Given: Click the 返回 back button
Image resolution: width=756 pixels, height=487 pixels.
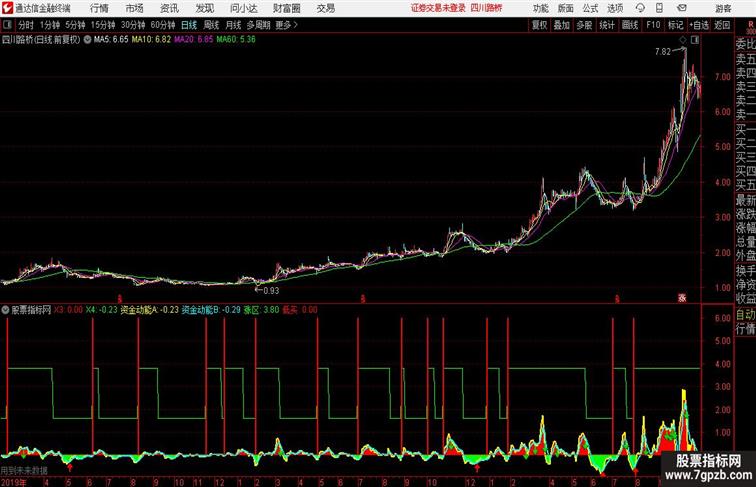Looking at the screenshot, I should pos(722,25).
